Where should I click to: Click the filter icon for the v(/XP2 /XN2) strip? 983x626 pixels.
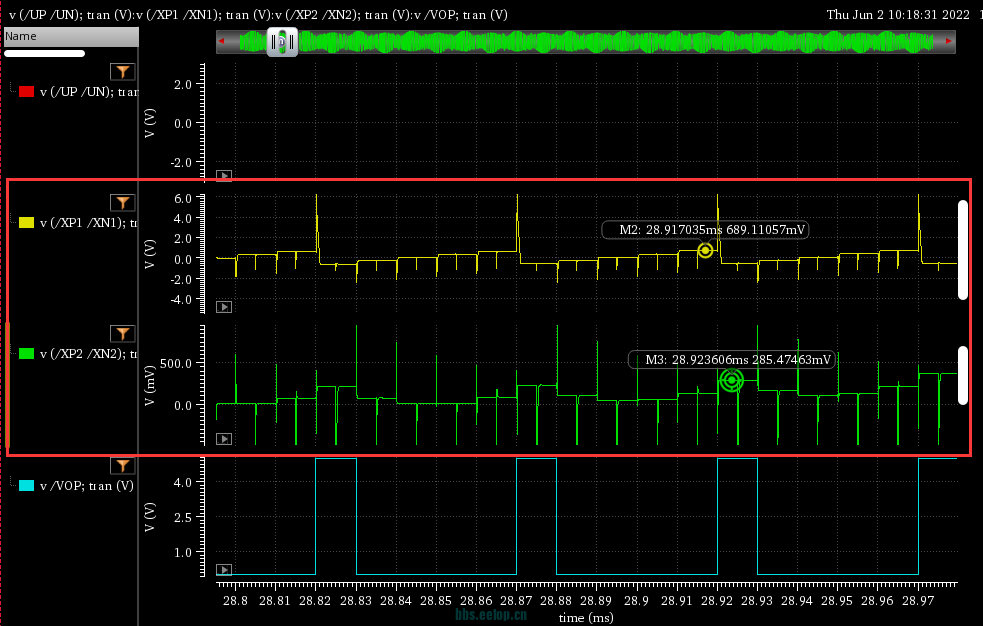122,333
